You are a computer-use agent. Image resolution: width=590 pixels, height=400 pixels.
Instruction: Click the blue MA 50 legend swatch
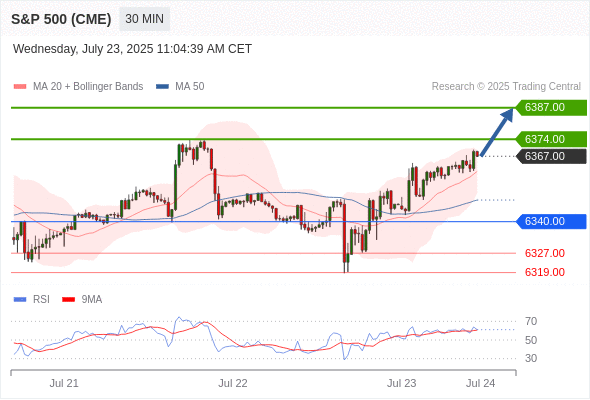(162, 87)
